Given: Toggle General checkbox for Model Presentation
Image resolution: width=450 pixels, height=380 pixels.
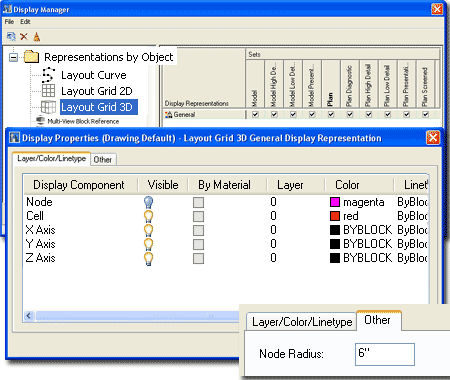Looking at the screenshot, I should click(312, 114).
